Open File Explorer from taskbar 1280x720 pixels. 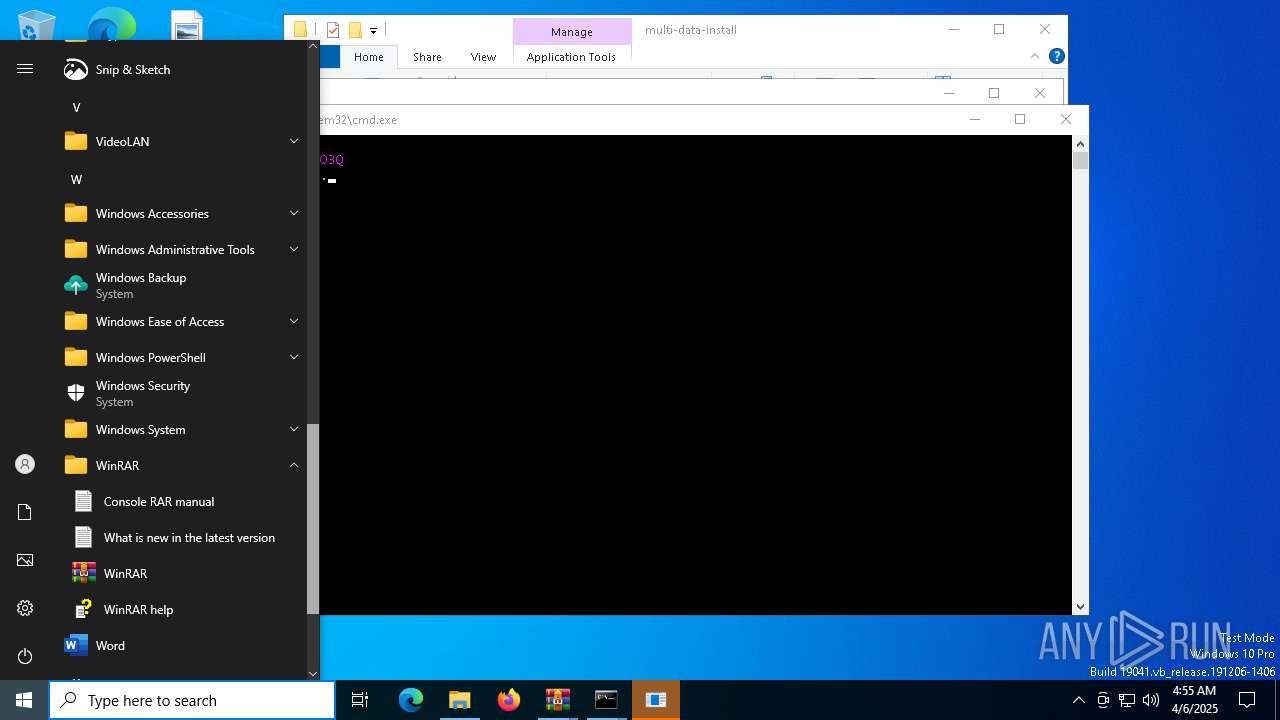(459, 700)
